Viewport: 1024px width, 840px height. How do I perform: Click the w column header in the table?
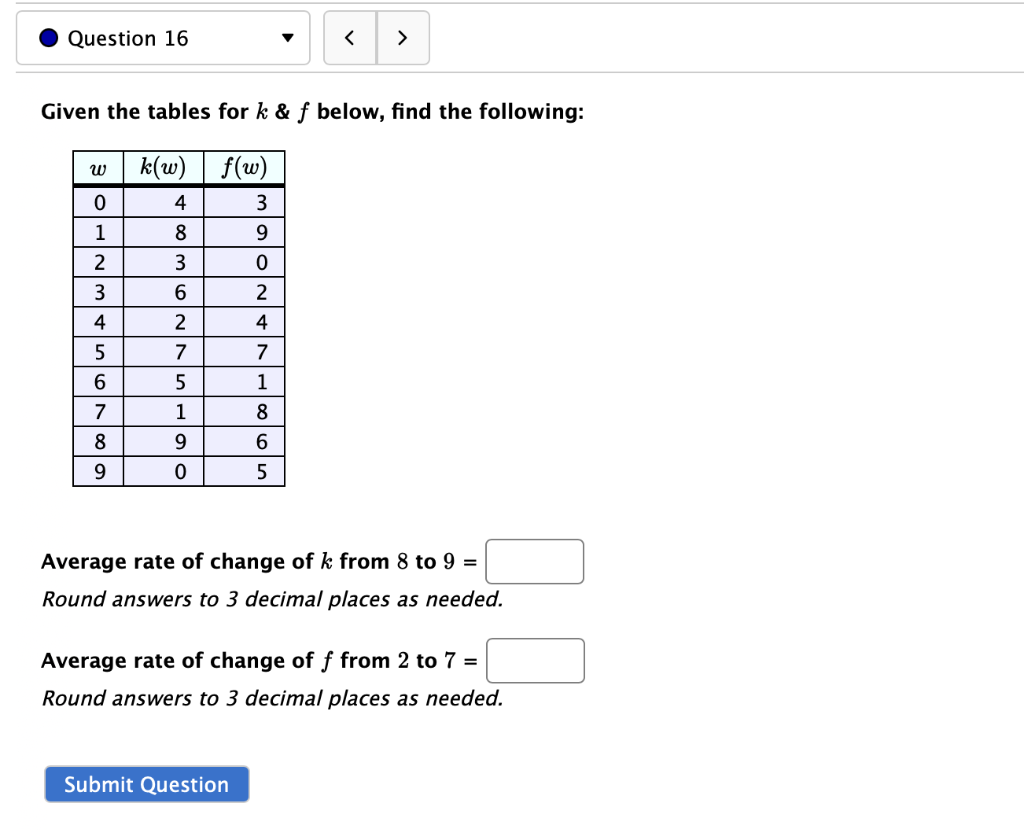[x=97, y=167]
